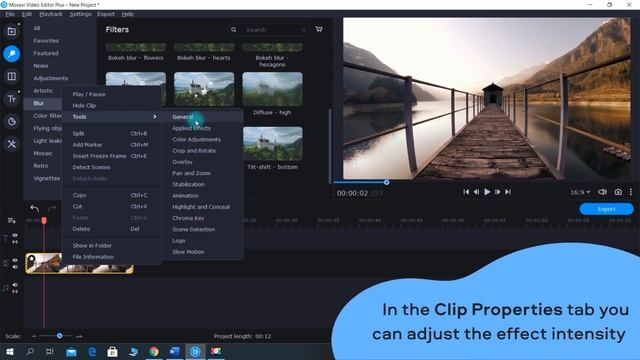Click the red timeline playhead marker
Screen dimensions: 640x360
pos(44,220)
